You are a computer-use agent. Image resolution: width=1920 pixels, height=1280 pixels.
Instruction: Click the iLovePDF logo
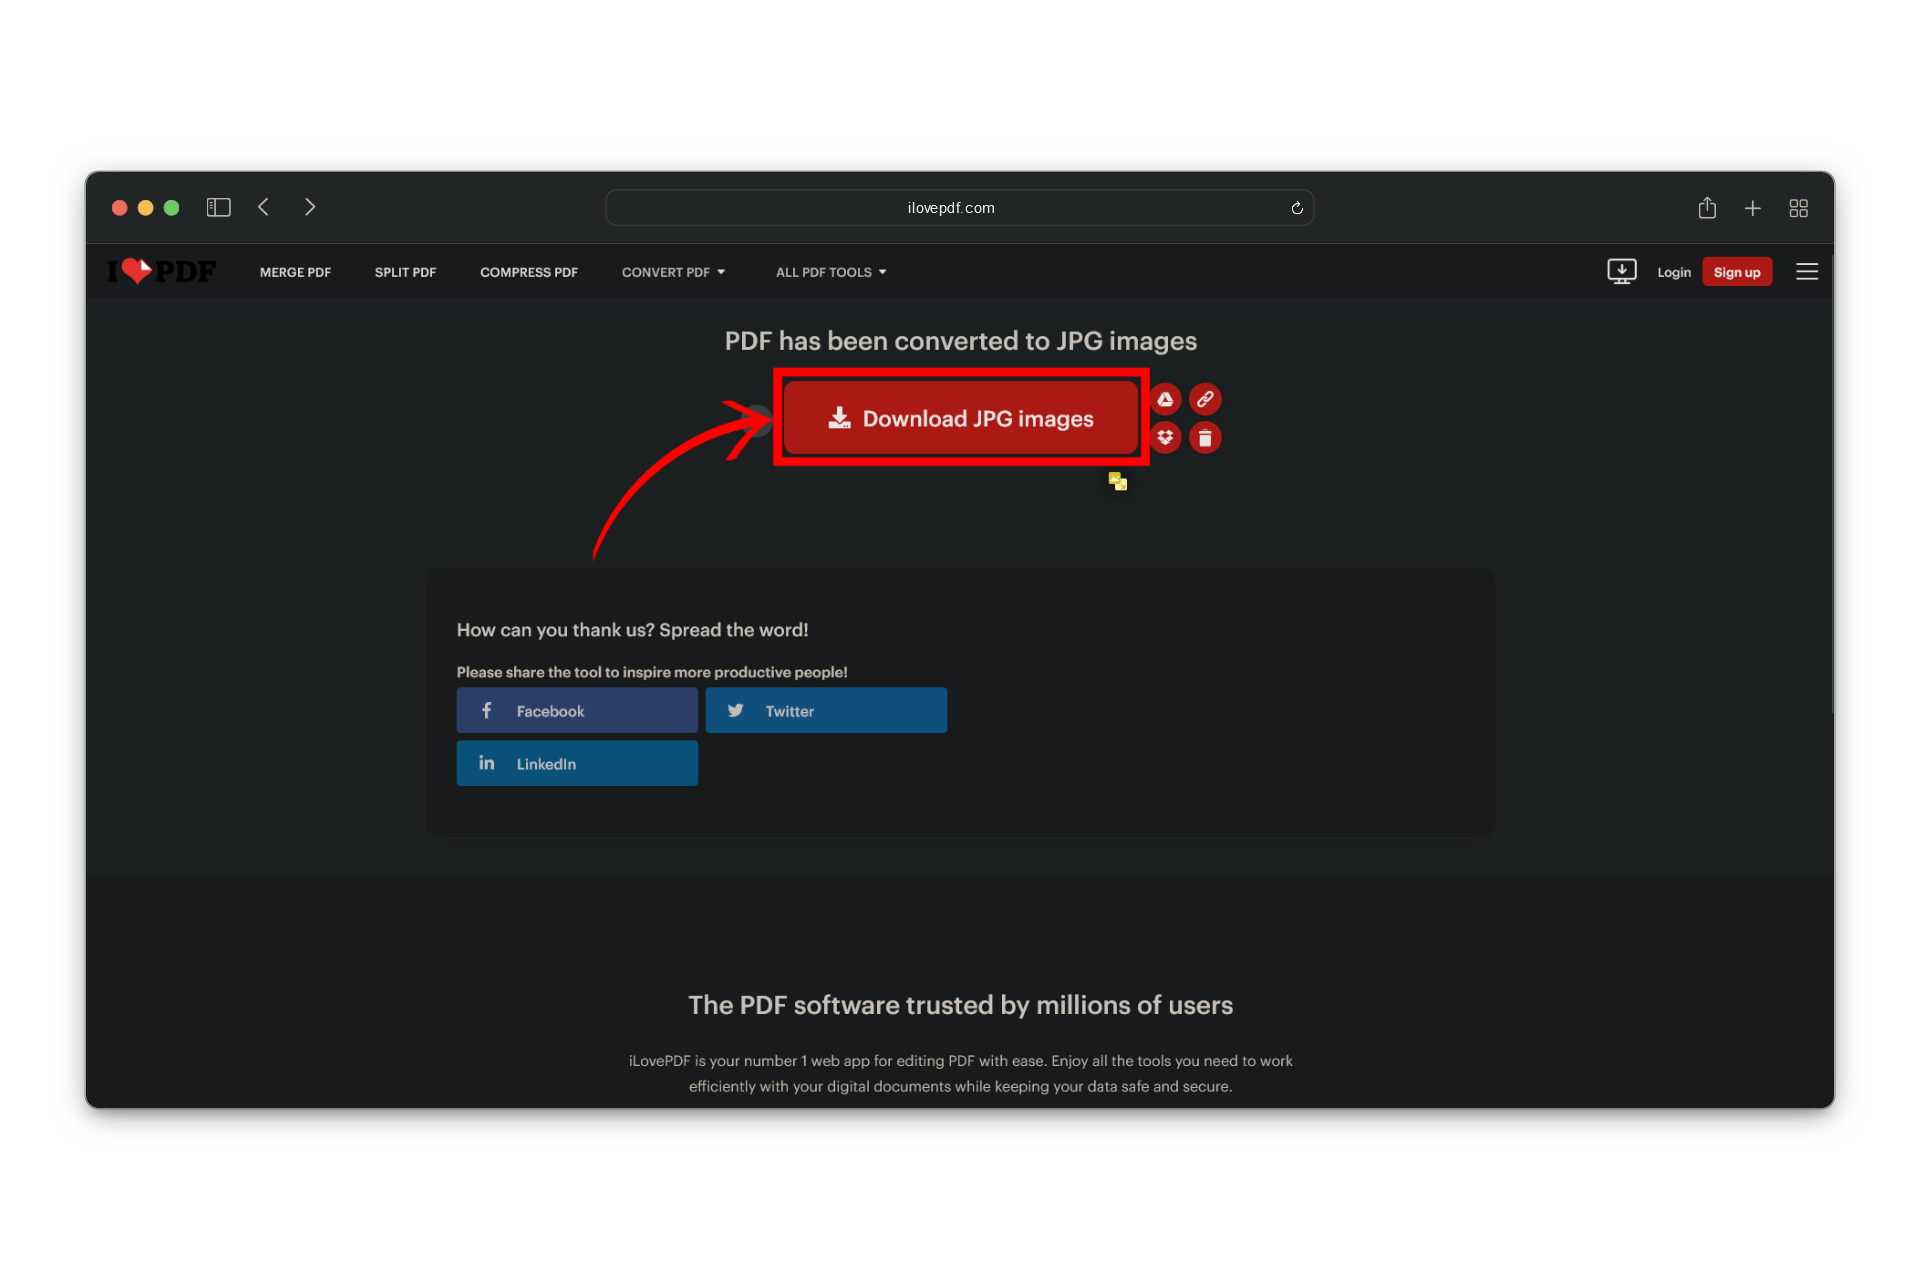coord(161,271)
